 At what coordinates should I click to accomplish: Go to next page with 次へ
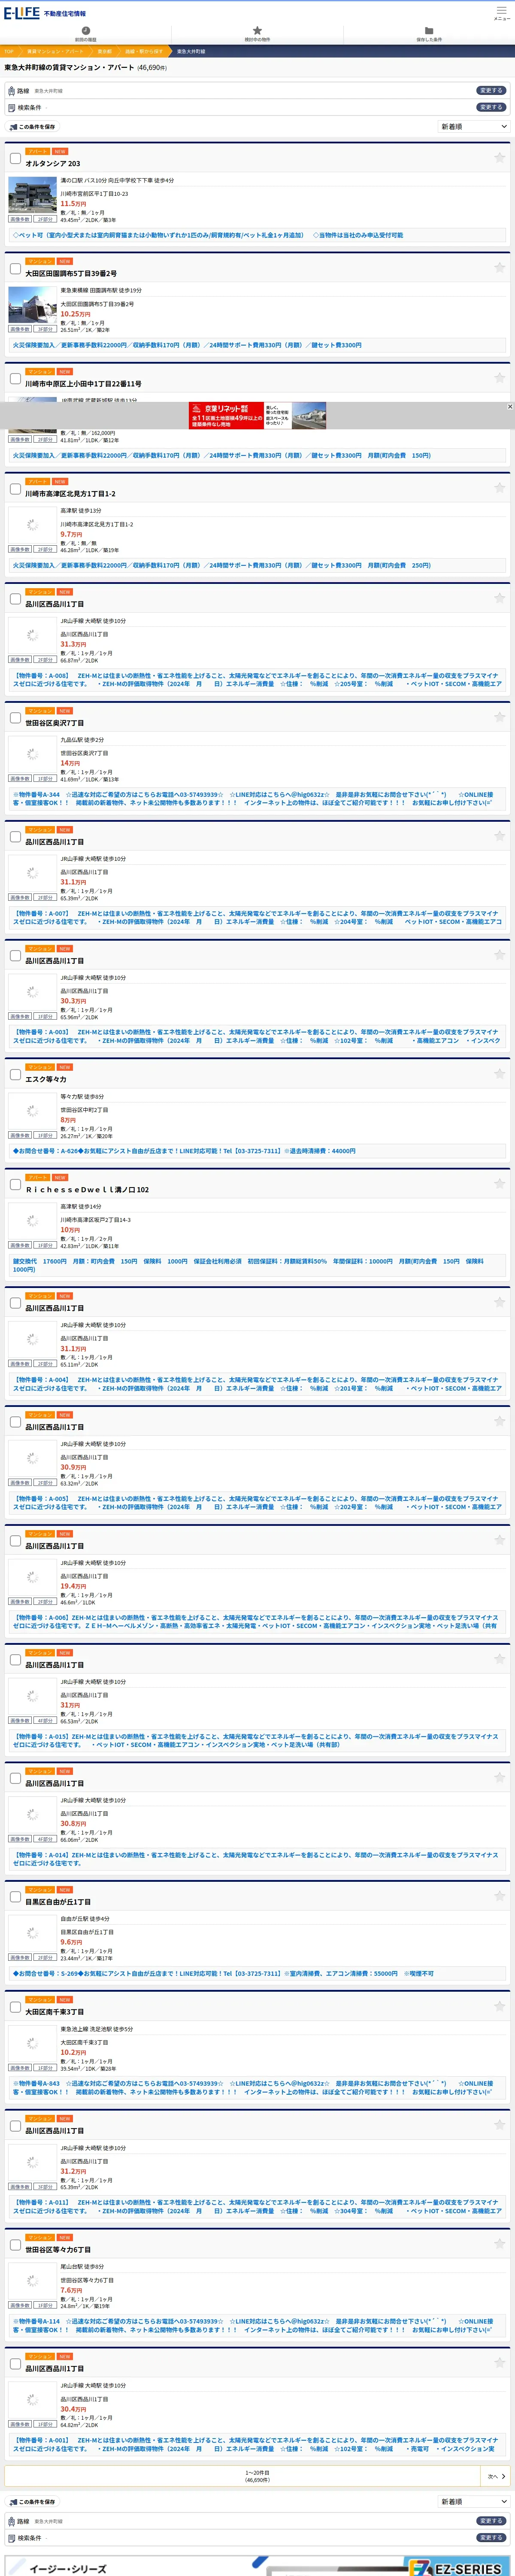coord(496,2476)
